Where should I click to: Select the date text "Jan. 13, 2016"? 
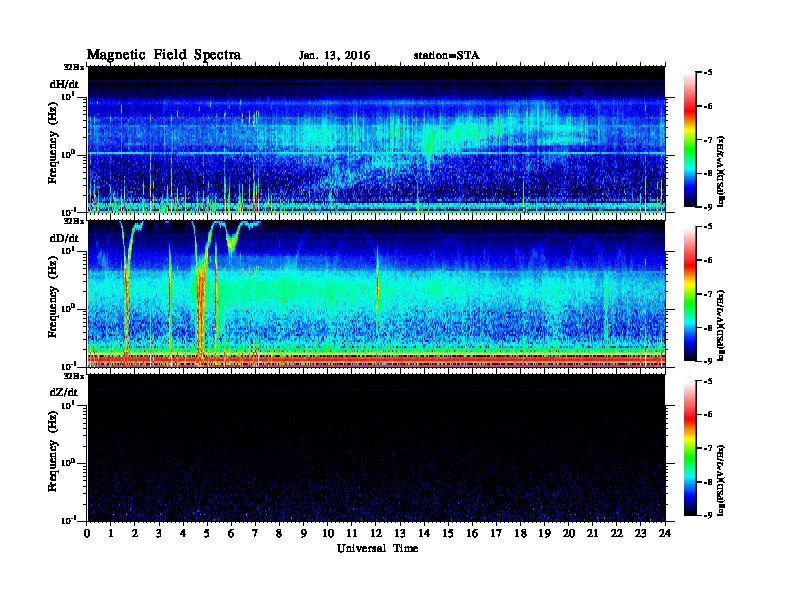334,56
